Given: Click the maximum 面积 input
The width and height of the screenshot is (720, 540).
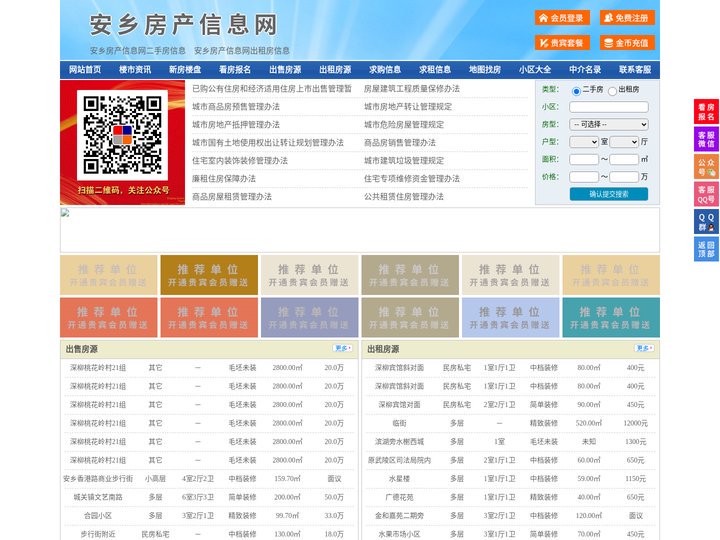Looking at the screenshot, I should [x=624, y=159].
